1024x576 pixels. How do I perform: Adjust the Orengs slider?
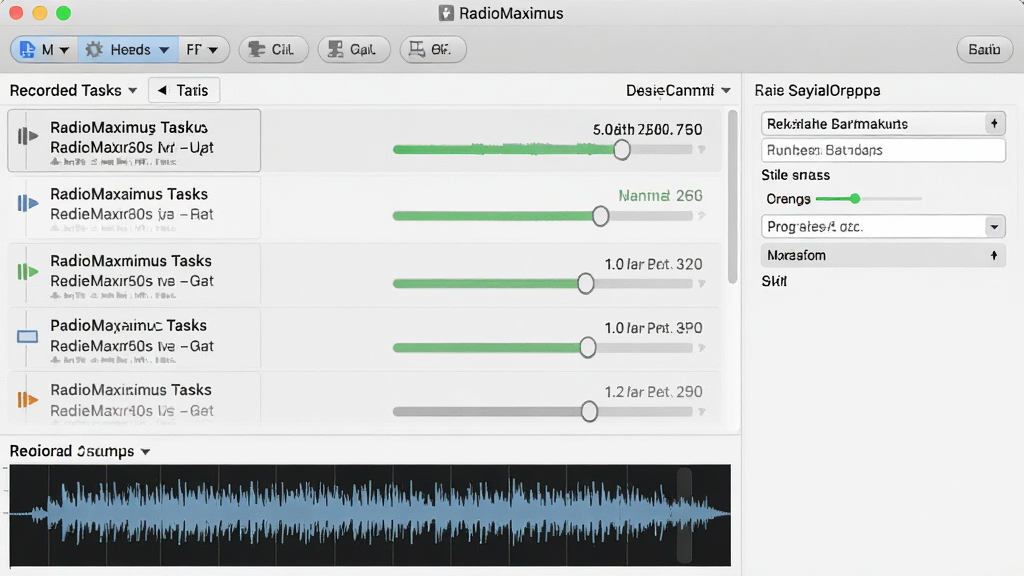click(x=854, y=199)
